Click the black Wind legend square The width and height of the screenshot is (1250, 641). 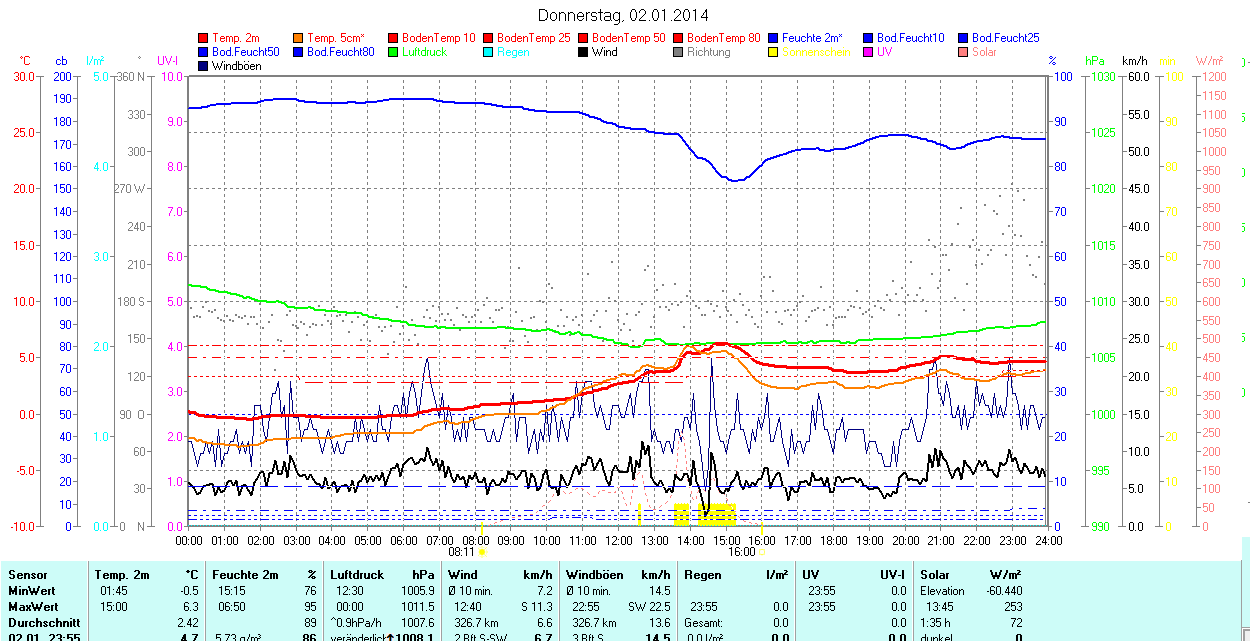[583, 52]
